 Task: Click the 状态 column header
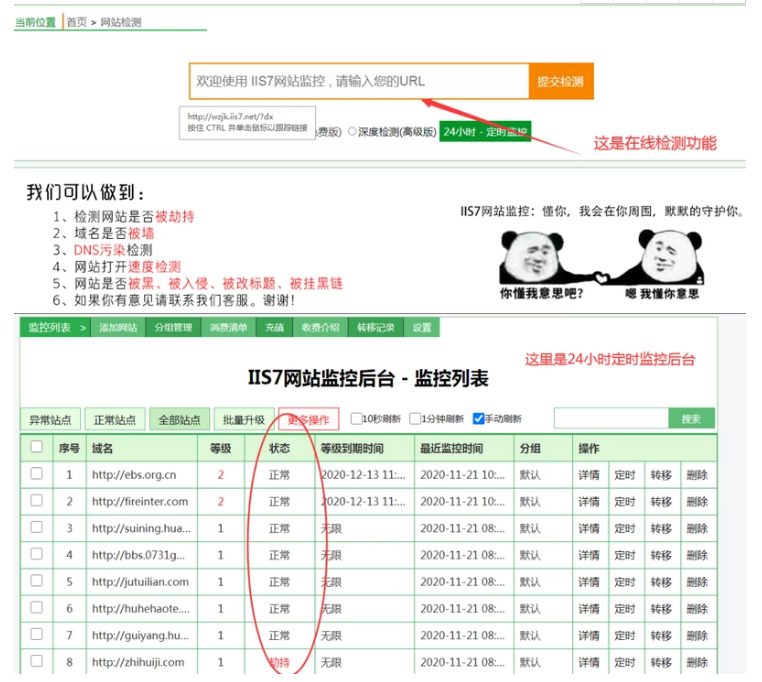(279, 448)
